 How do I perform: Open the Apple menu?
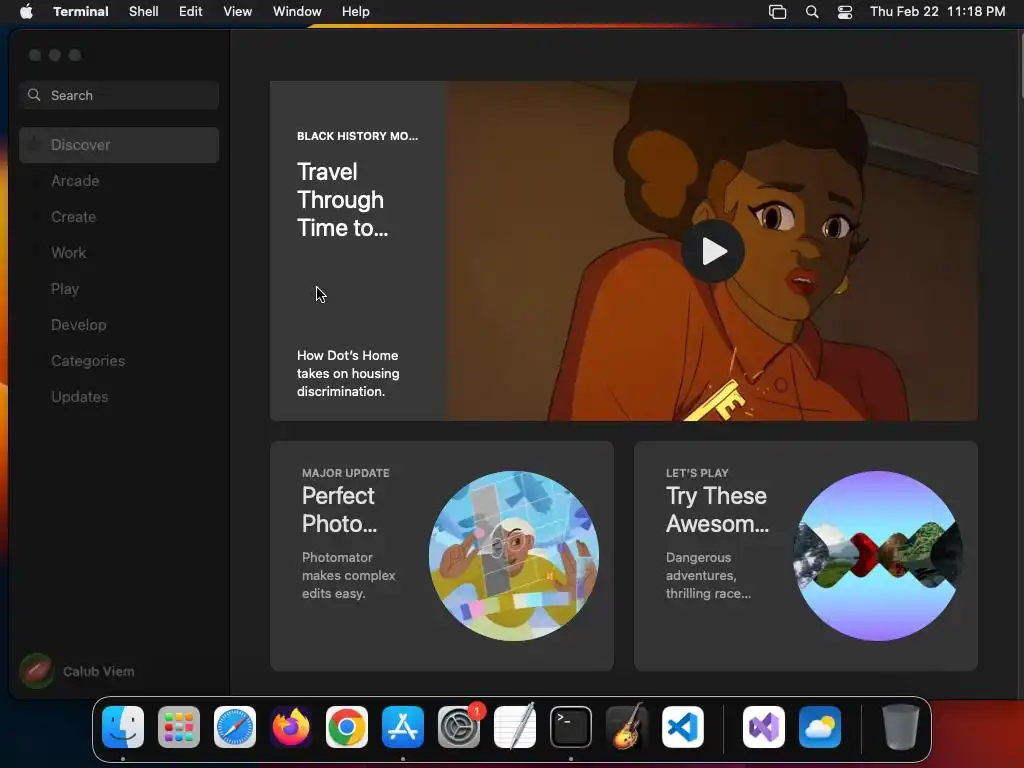click(x=26, y=12)
